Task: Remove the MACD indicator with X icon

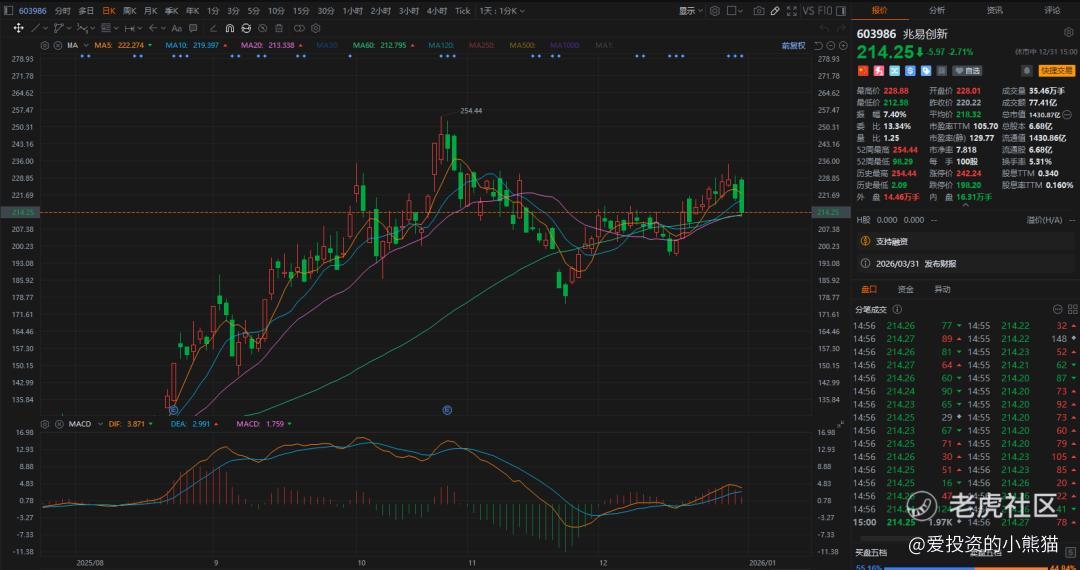Action: click(x=58, y=424)
